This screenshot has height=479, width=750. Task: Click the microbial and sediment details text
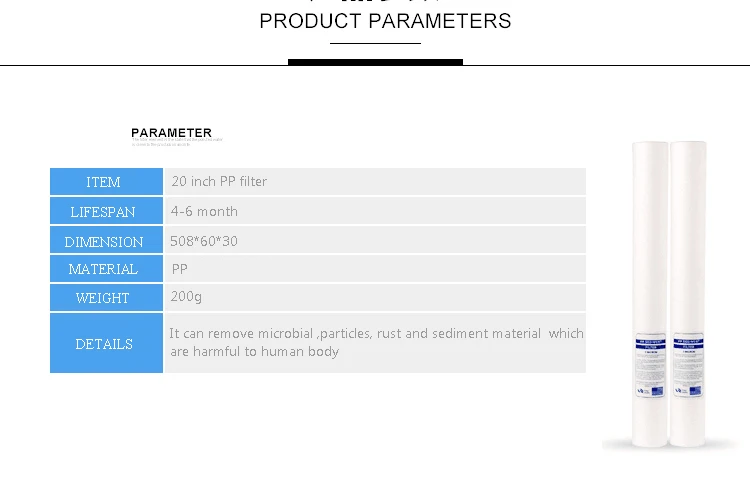coord(375,342)
